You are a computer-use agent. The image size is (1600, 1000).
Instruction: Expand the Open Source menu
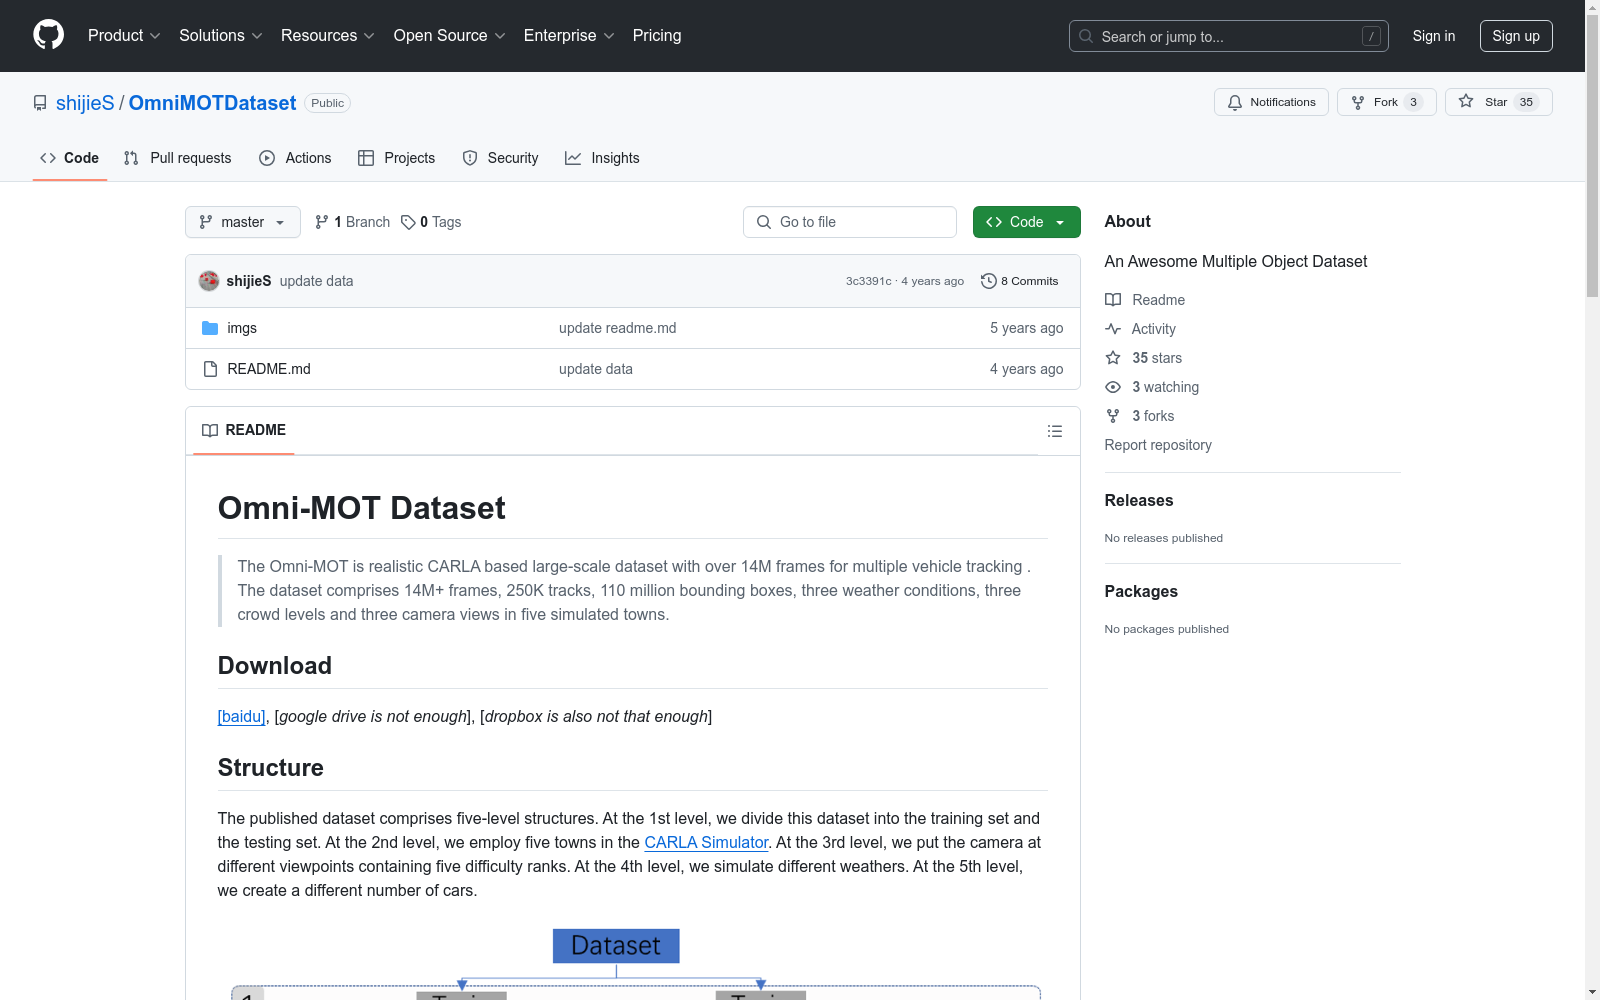450,36
